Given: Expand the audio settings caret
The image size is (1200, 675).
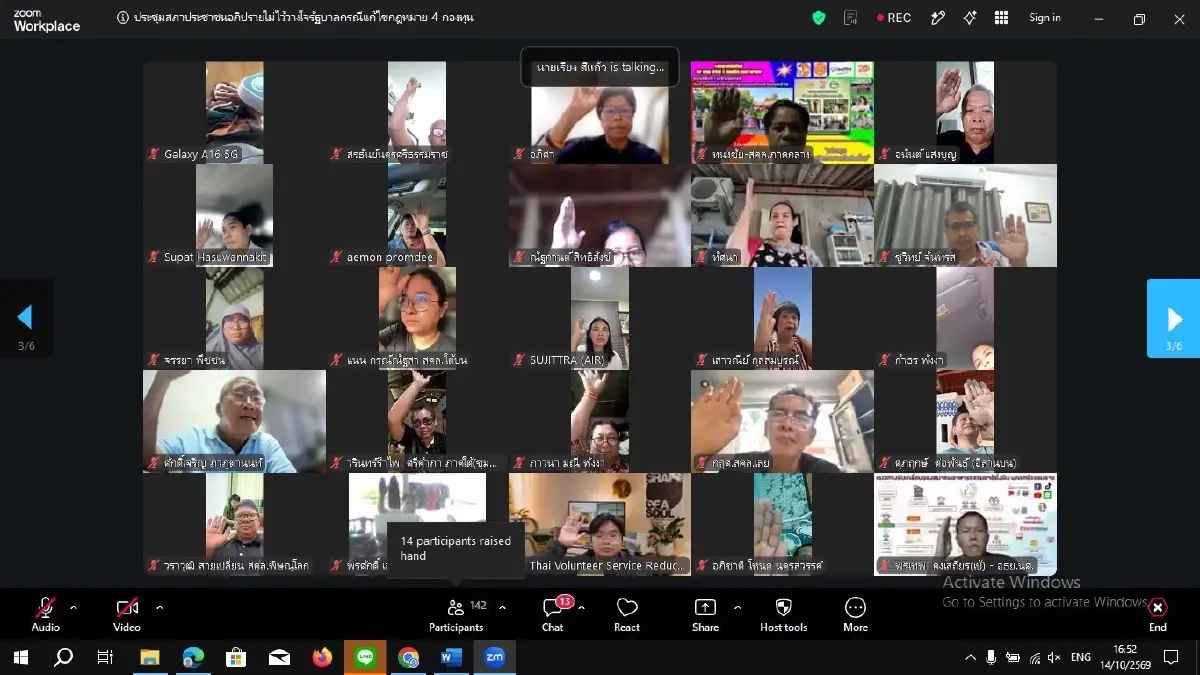Looking at the screenshot, I should click(x=73, y=607).
